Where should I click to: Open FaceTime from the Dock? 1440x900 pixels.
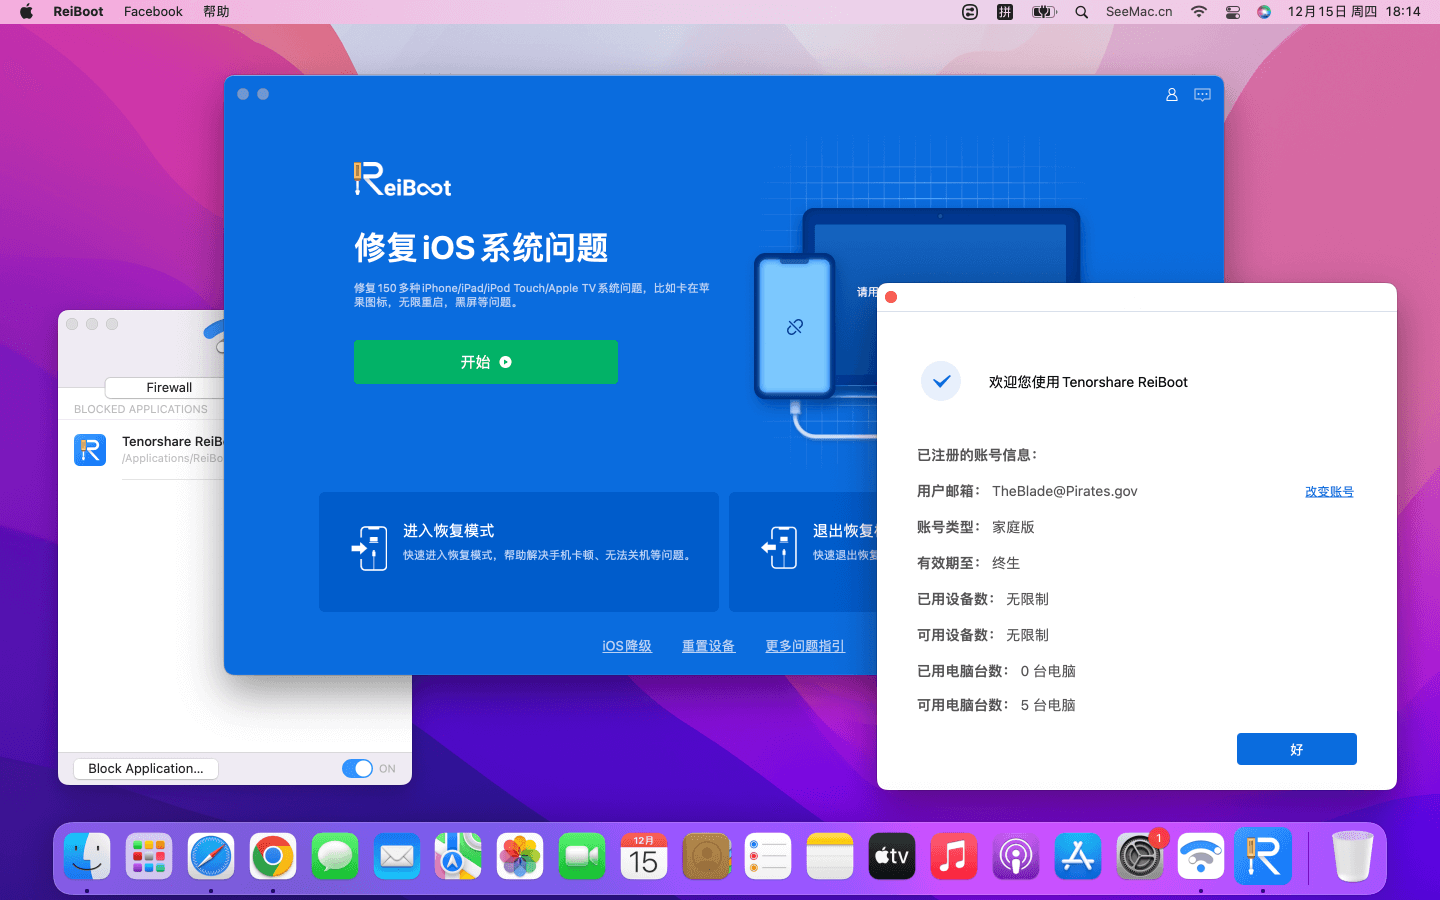582,857
